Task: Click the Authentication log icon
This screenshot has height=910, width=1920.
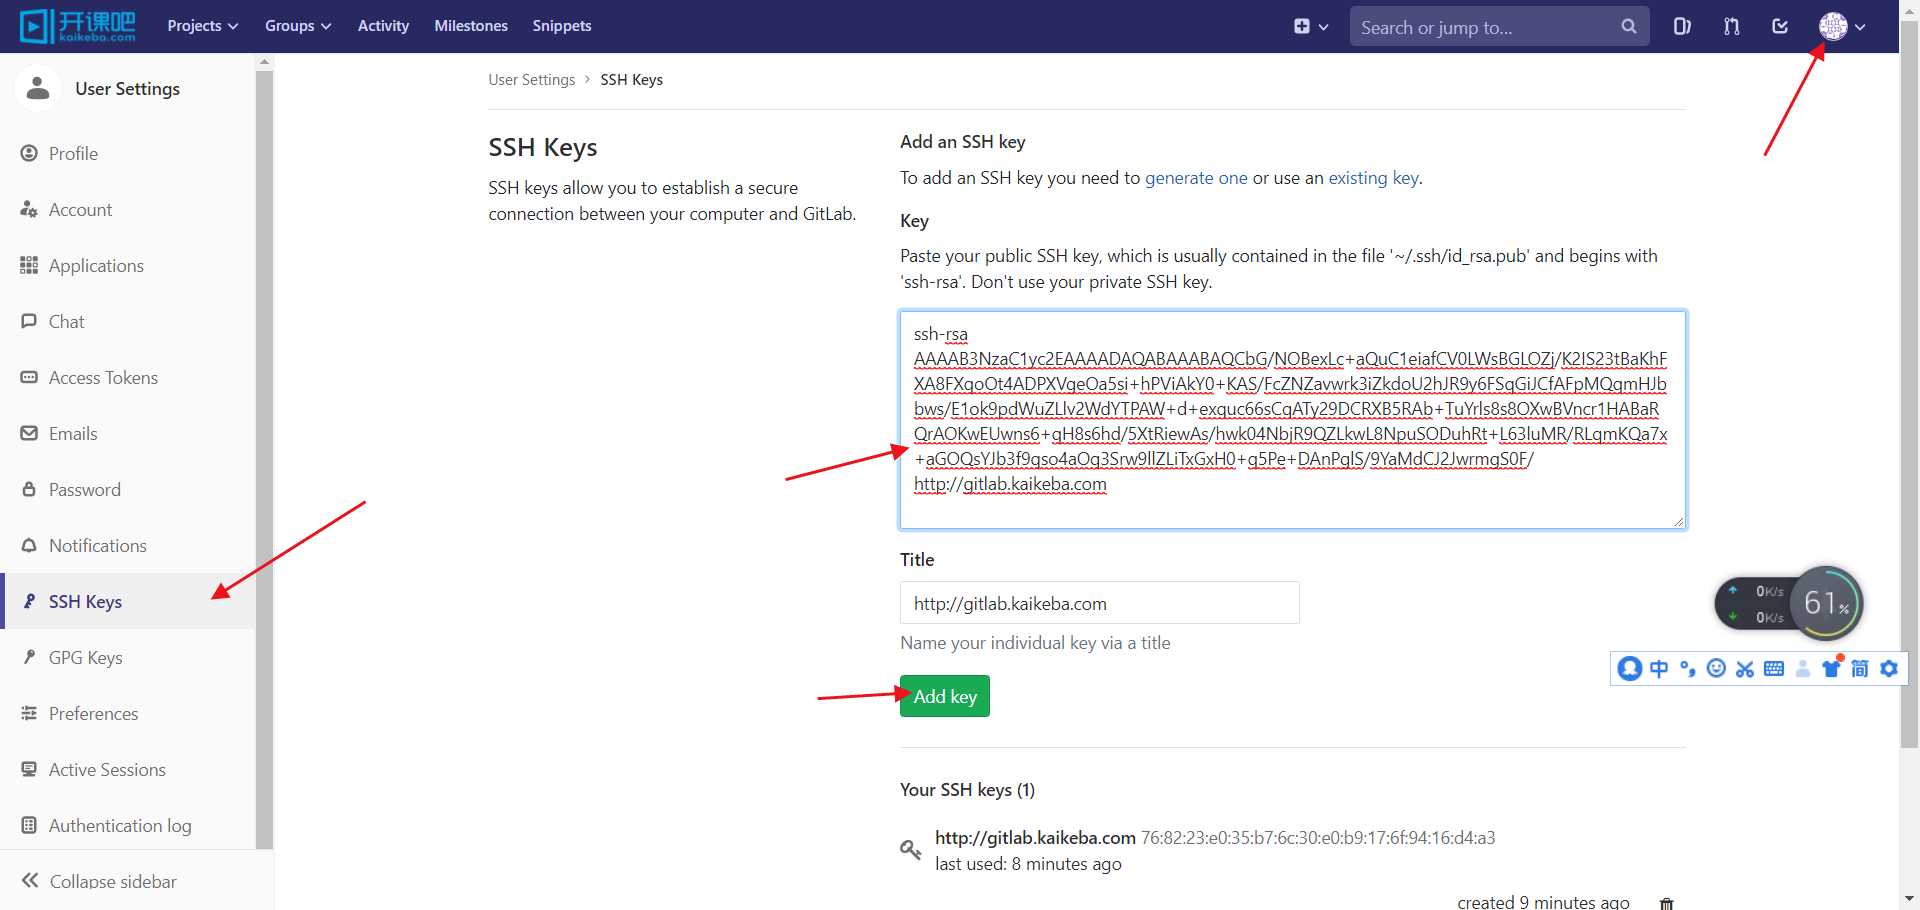Action: pyautogui.click(x=29, y=825)
